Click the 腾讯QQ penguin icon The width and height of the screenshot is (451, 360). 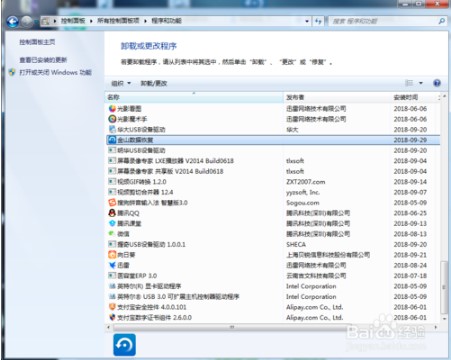tap(112, 213)
